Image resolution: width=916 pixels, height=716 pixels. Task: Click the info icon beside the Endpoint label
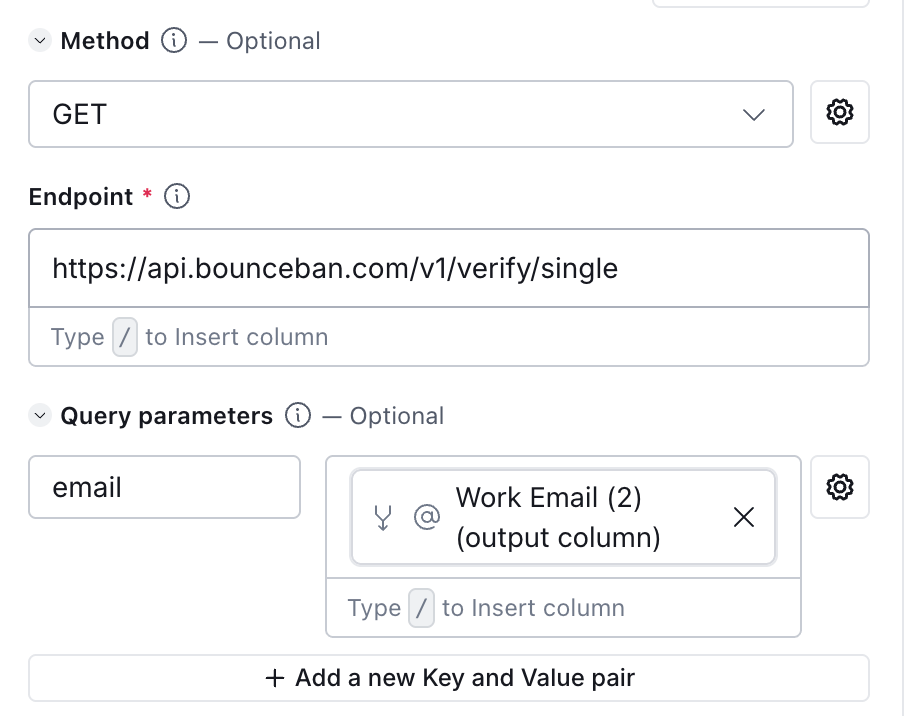point(176,197)
